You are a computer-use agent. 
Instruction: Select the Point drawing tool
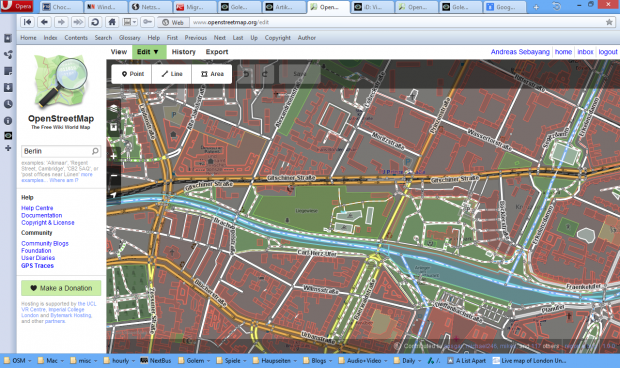[132, 74]
